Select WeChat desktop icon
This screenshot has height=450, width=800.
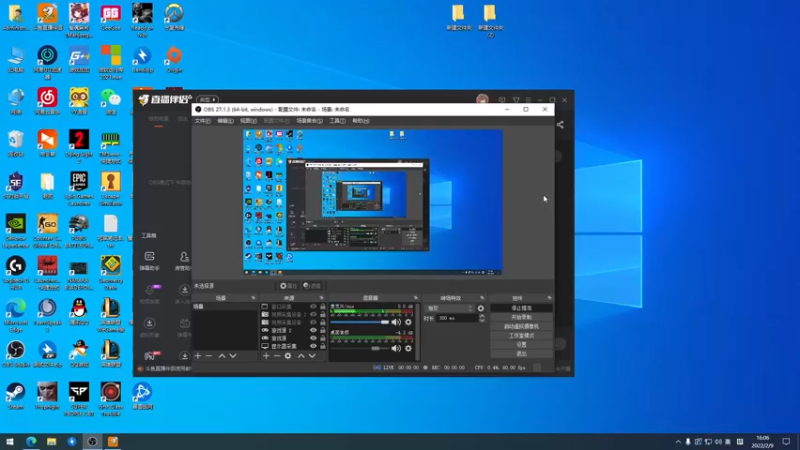point(111,101)
